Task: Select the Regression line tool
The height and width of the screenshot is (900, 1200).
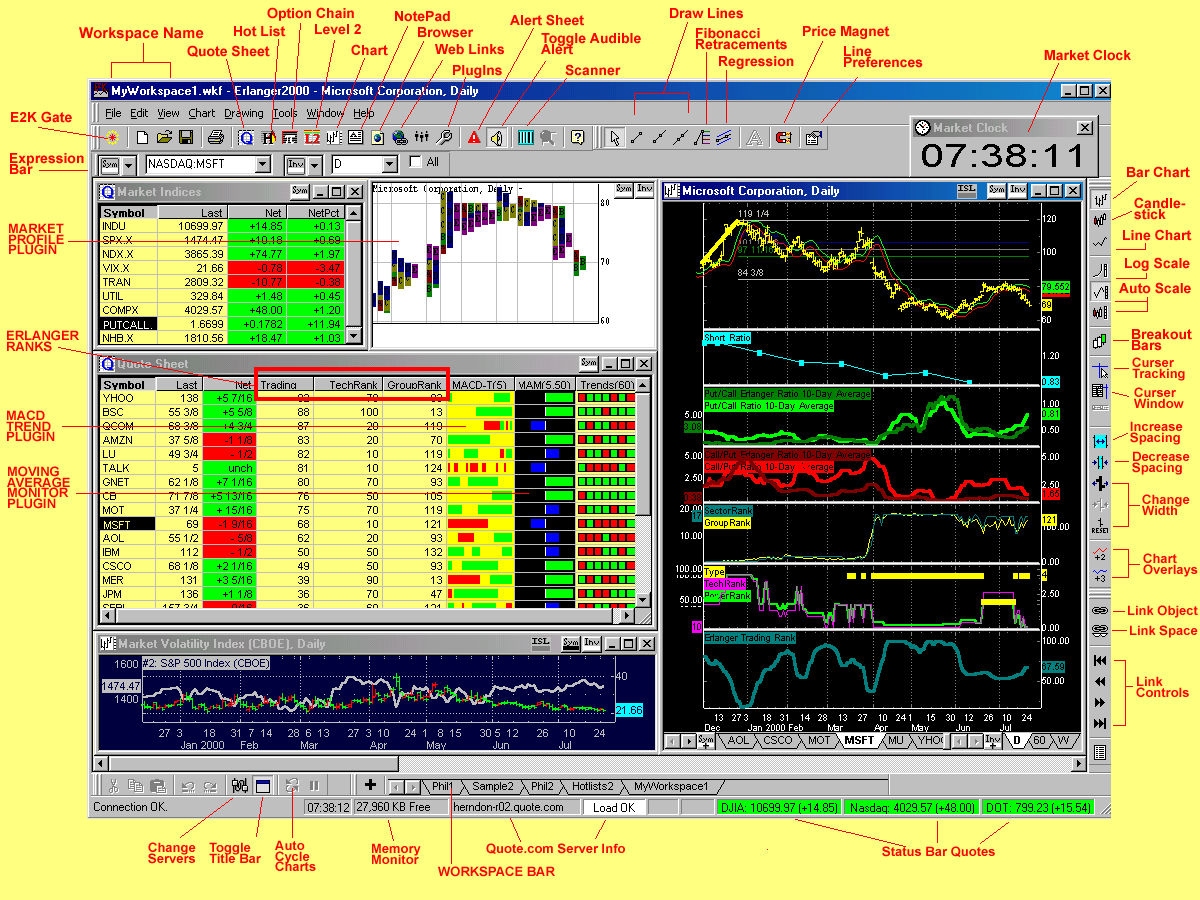Action: [x=724, y=137]
